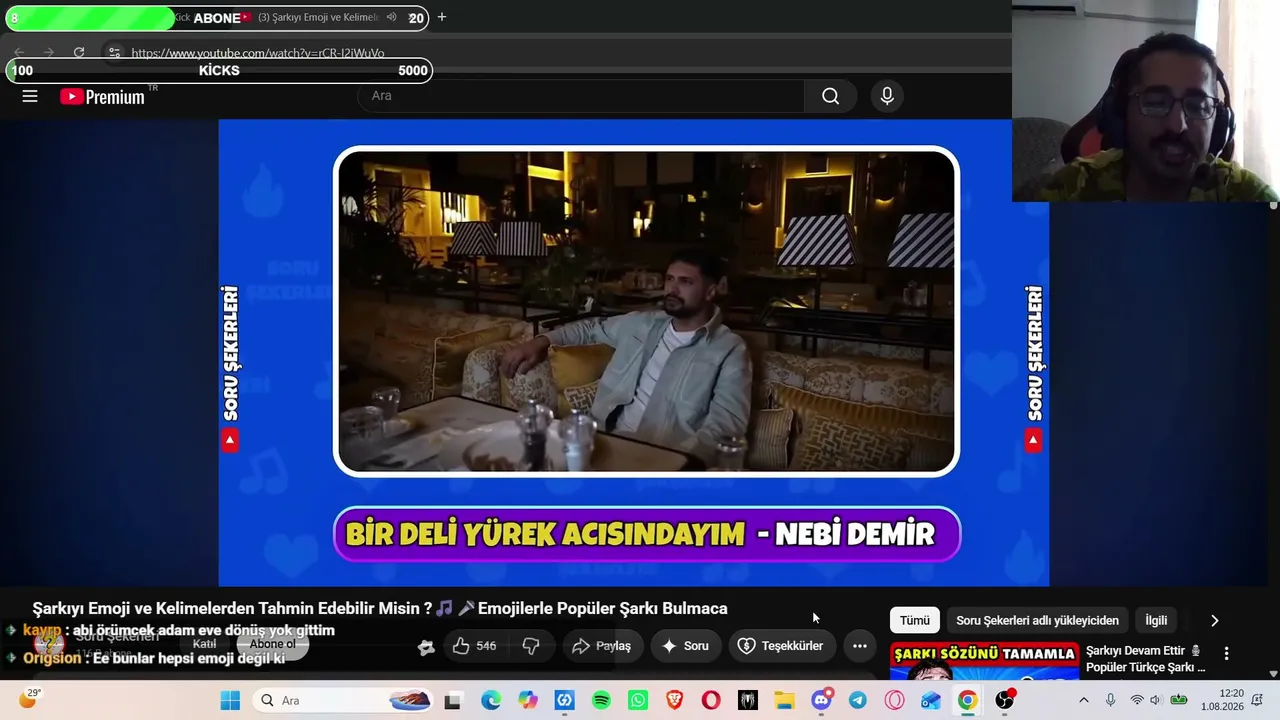The image size is (1280, 720).
Task: Click the video player showing Nebi Demir
Action: pos(634,352)
